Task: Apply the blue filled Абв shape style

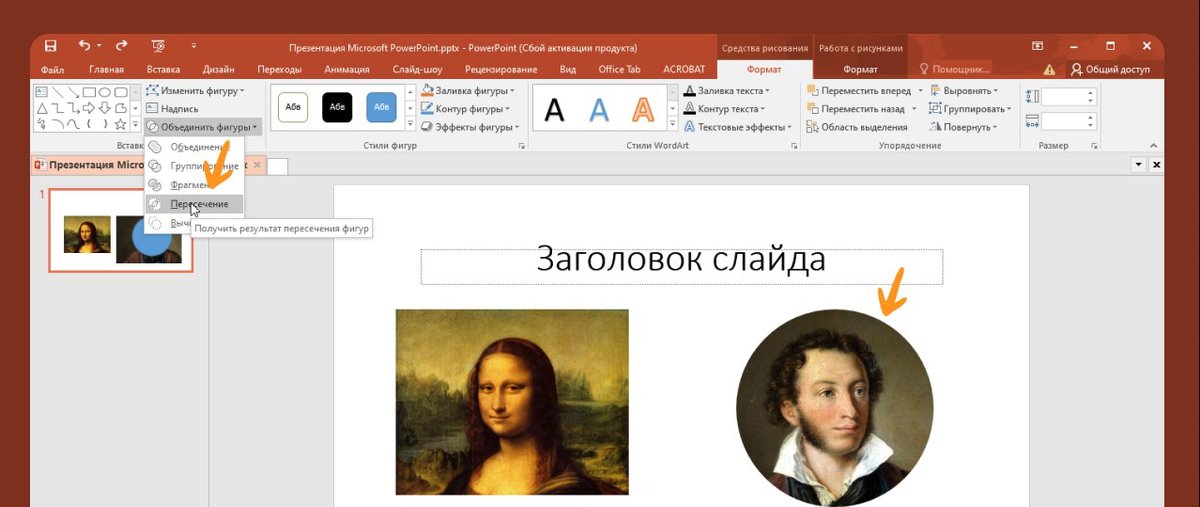Action: 381,106
